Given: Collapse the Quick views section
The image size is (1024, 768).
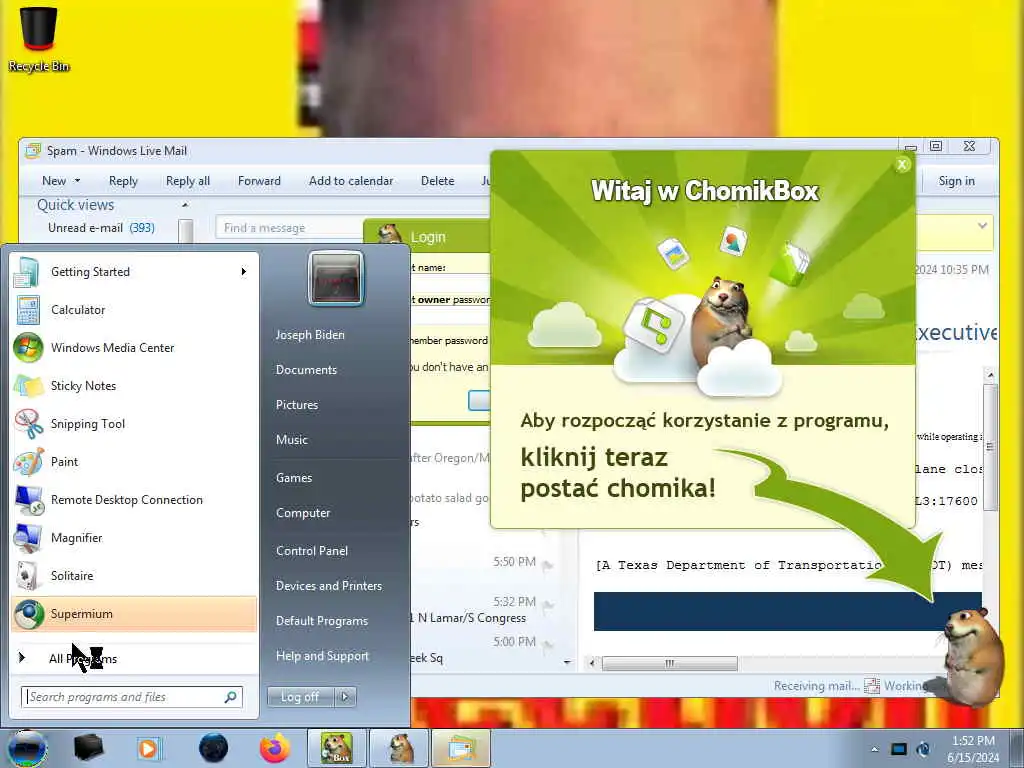Looking at the screenshot, I should [185, 205].
